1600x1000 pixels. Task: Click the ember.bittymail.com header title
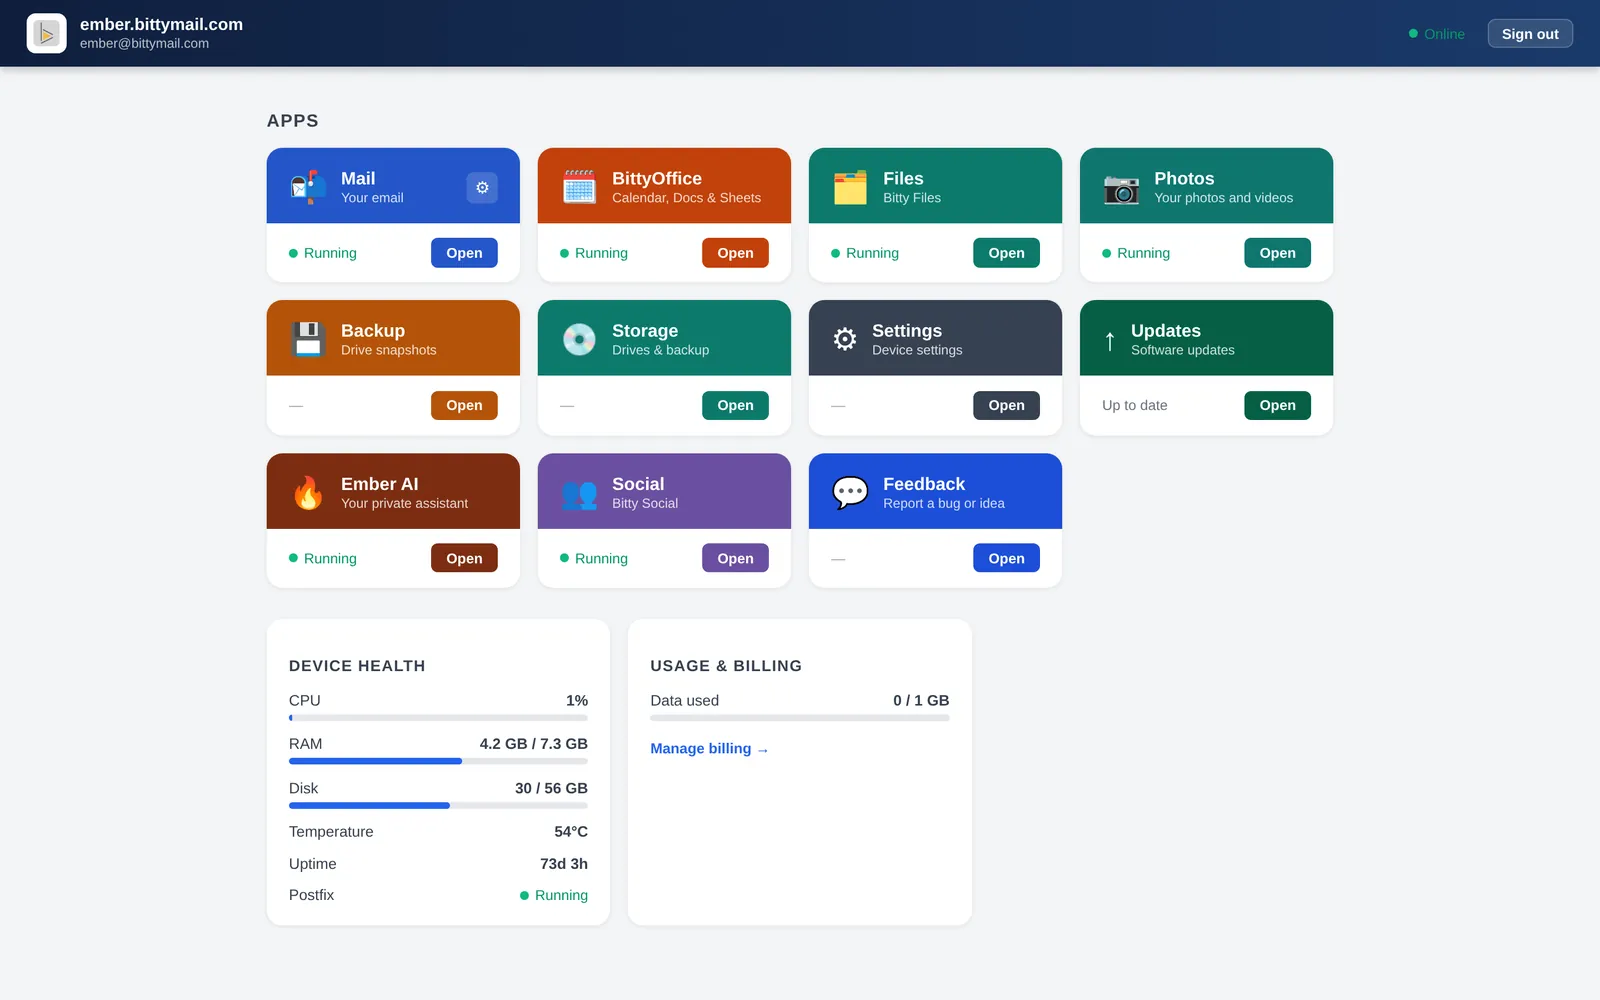click(161, 24)
